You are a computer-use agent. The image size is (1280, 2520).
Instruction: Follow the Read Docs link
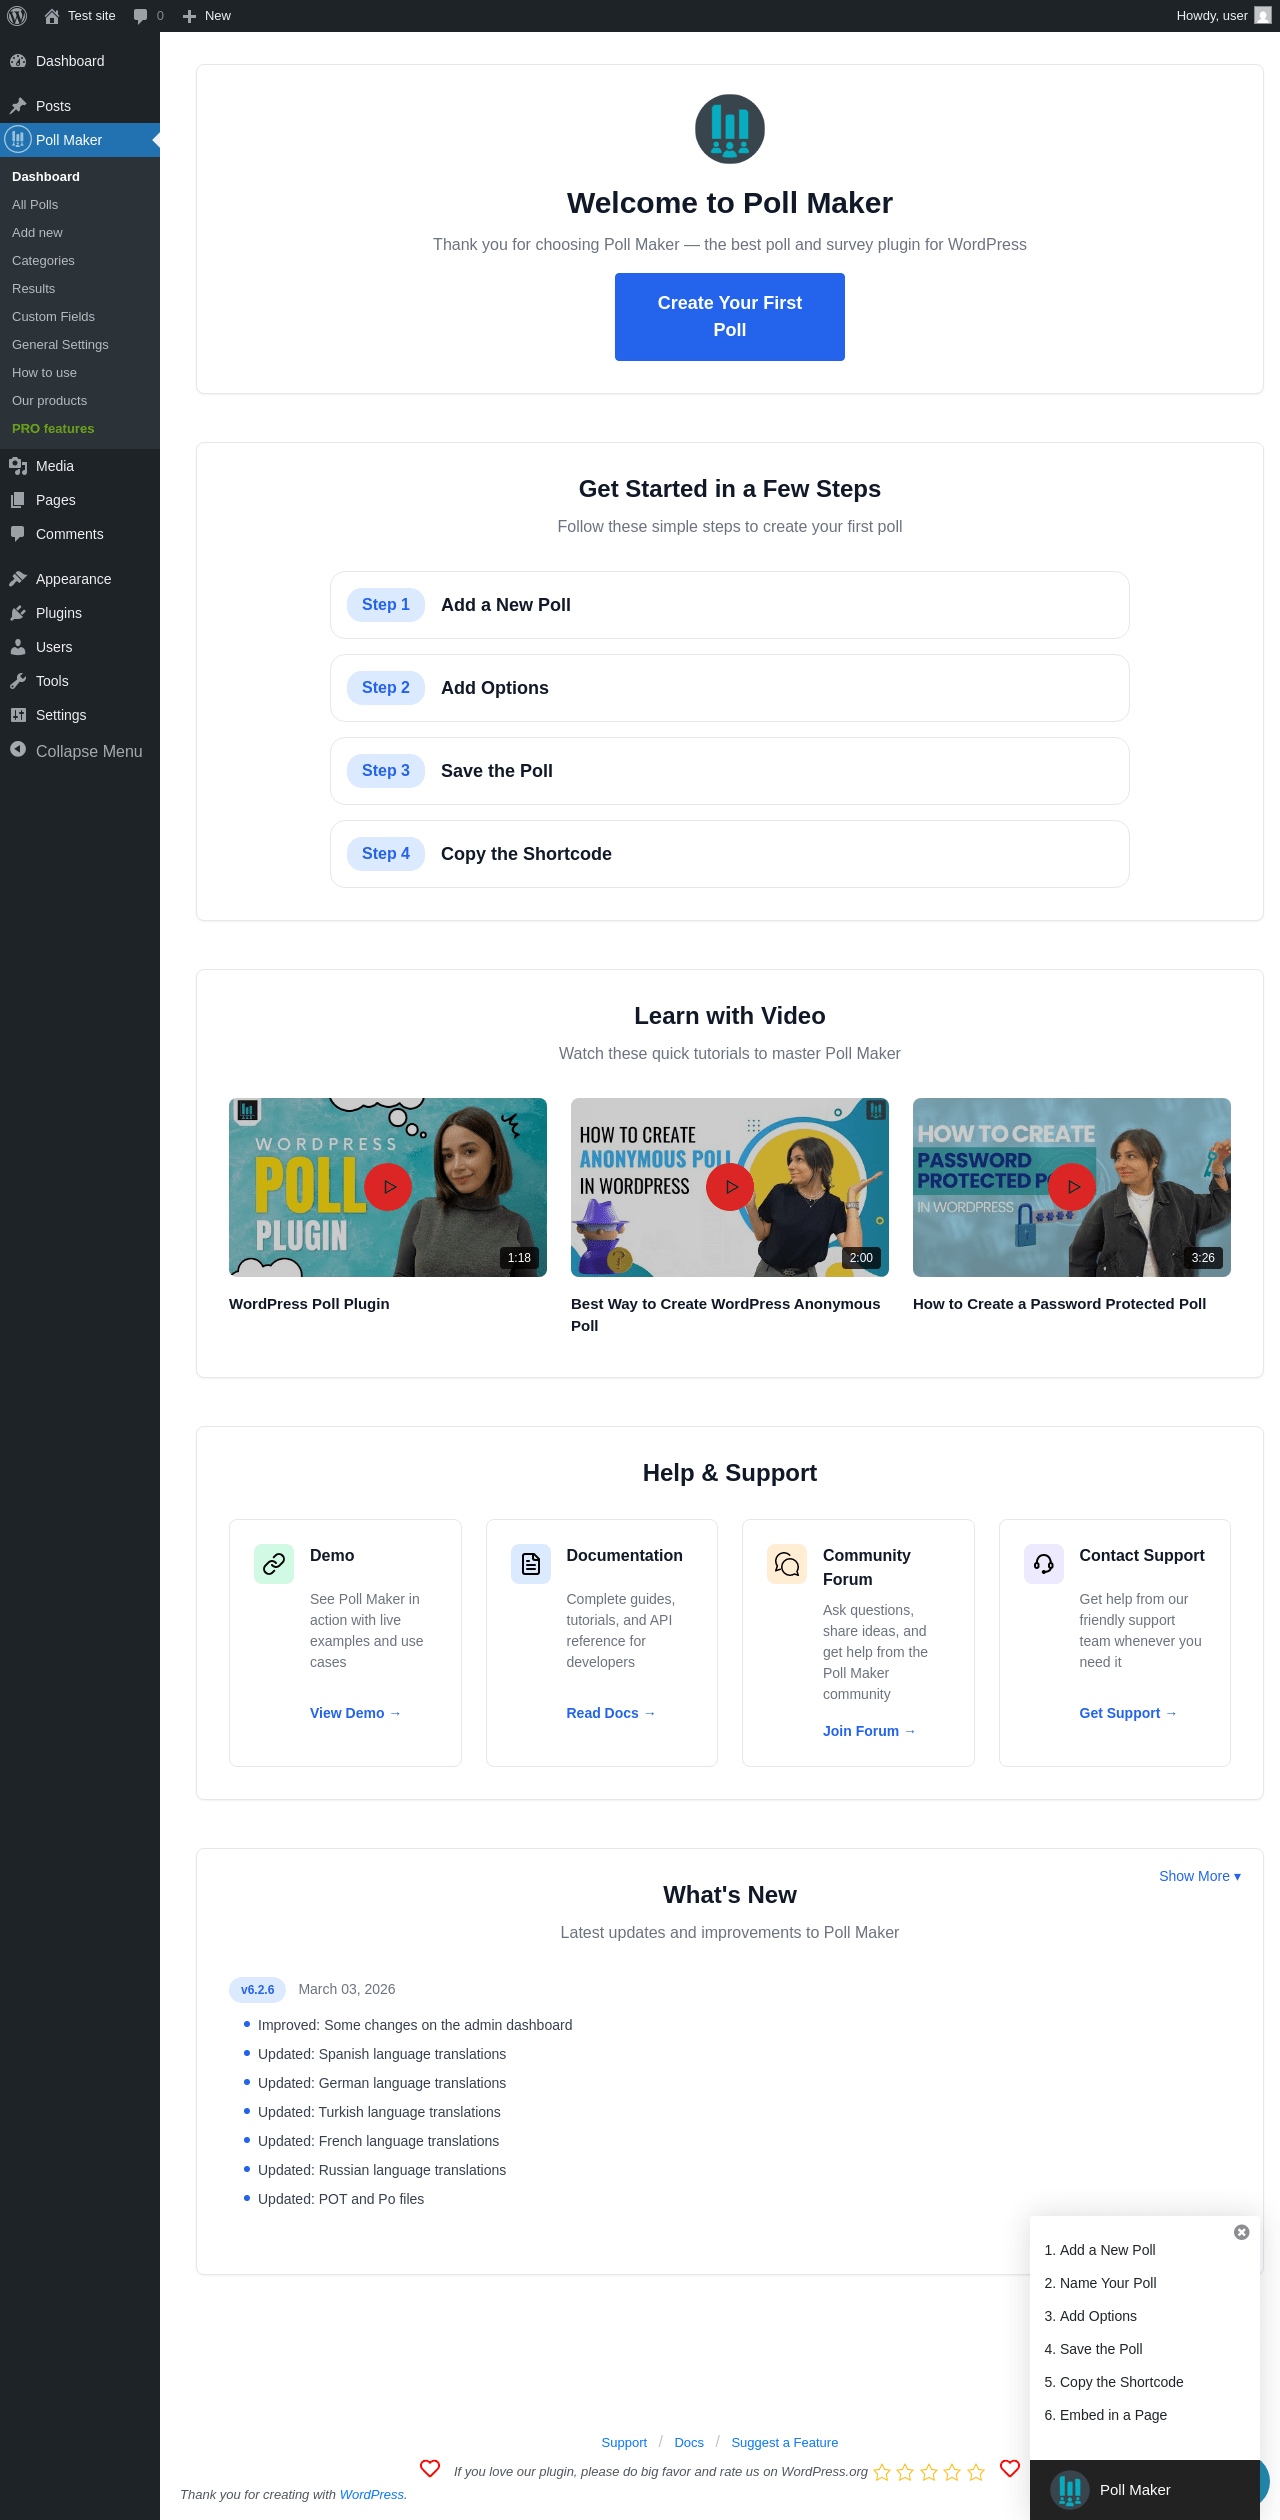tap(611, 1713)
